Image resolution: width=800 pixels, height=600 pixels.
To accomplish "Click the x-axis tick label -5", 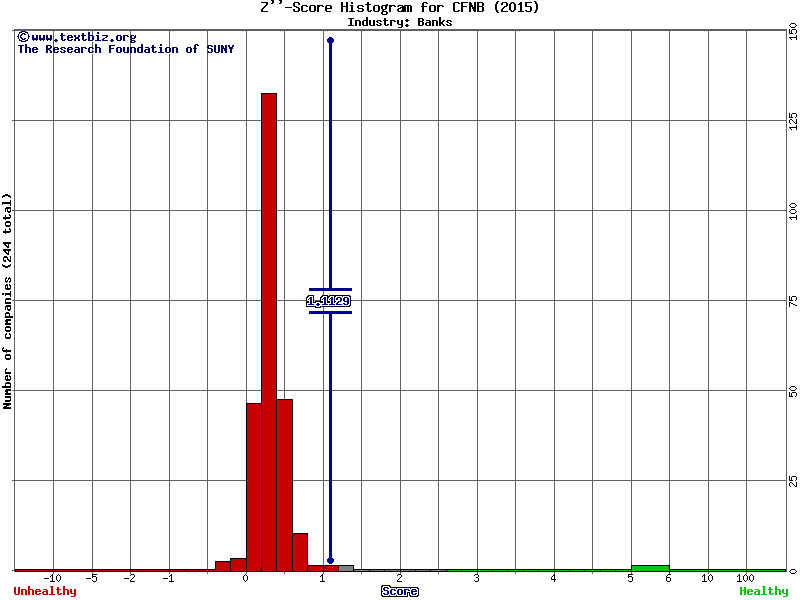I will (91, 578).
